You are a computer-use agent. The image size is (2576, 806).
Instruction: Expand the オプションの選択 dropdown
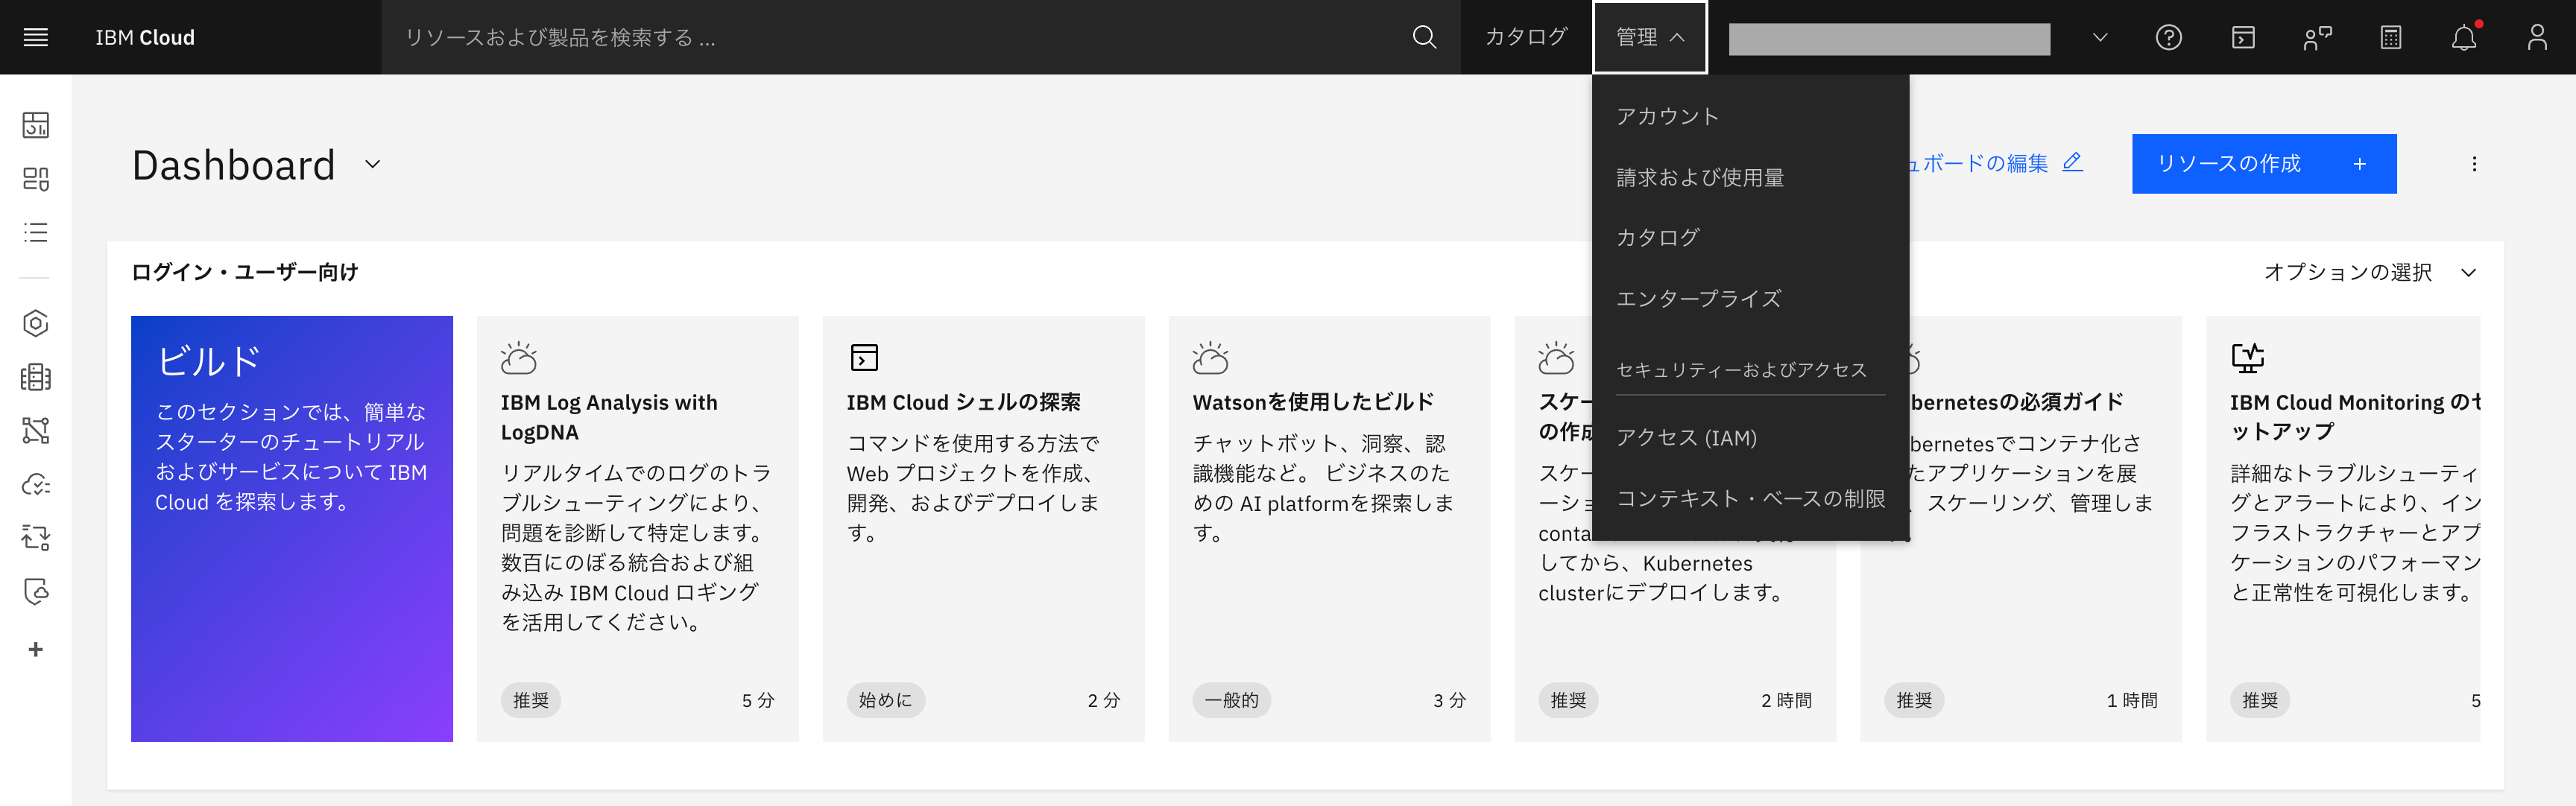[x=2370, y=272]
